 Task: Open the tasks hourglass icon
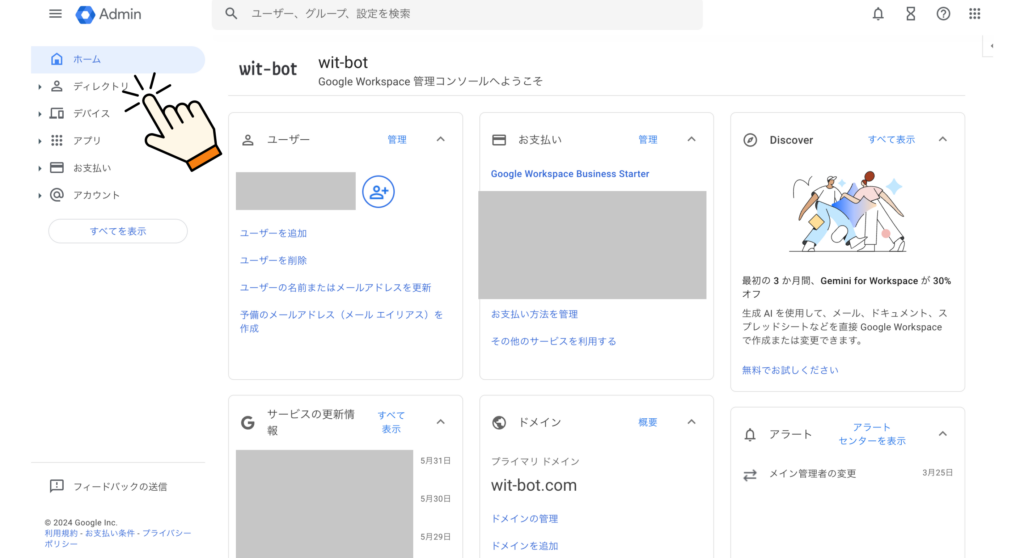click(910, 14)
